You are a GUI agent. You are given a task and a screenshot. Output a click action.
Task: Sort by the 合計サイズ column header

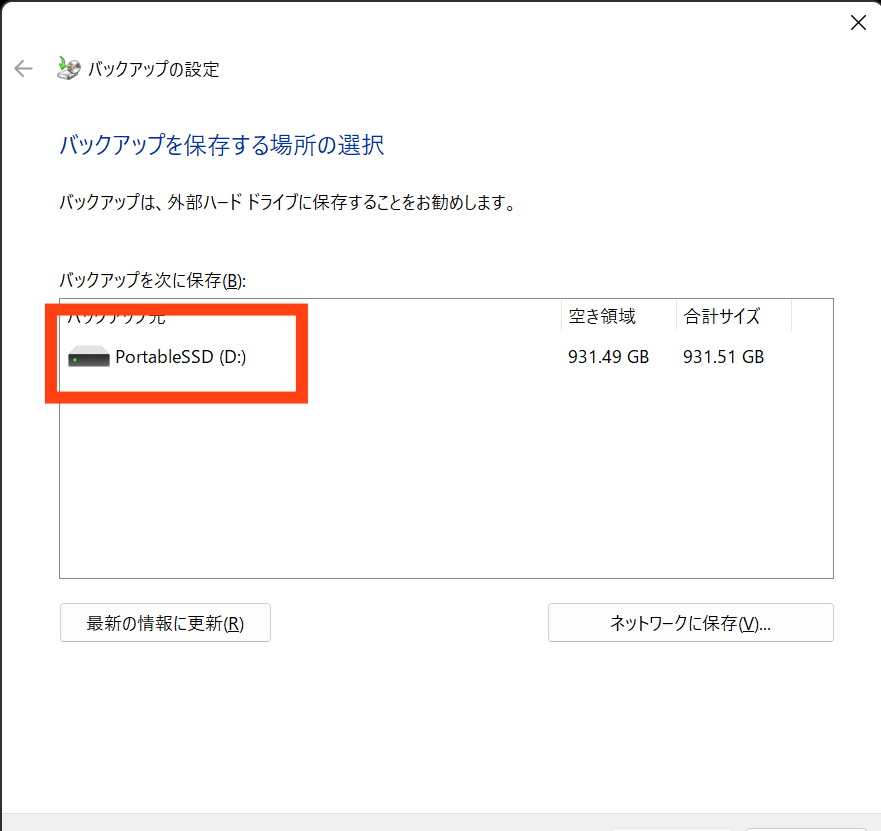click(722, 317)
